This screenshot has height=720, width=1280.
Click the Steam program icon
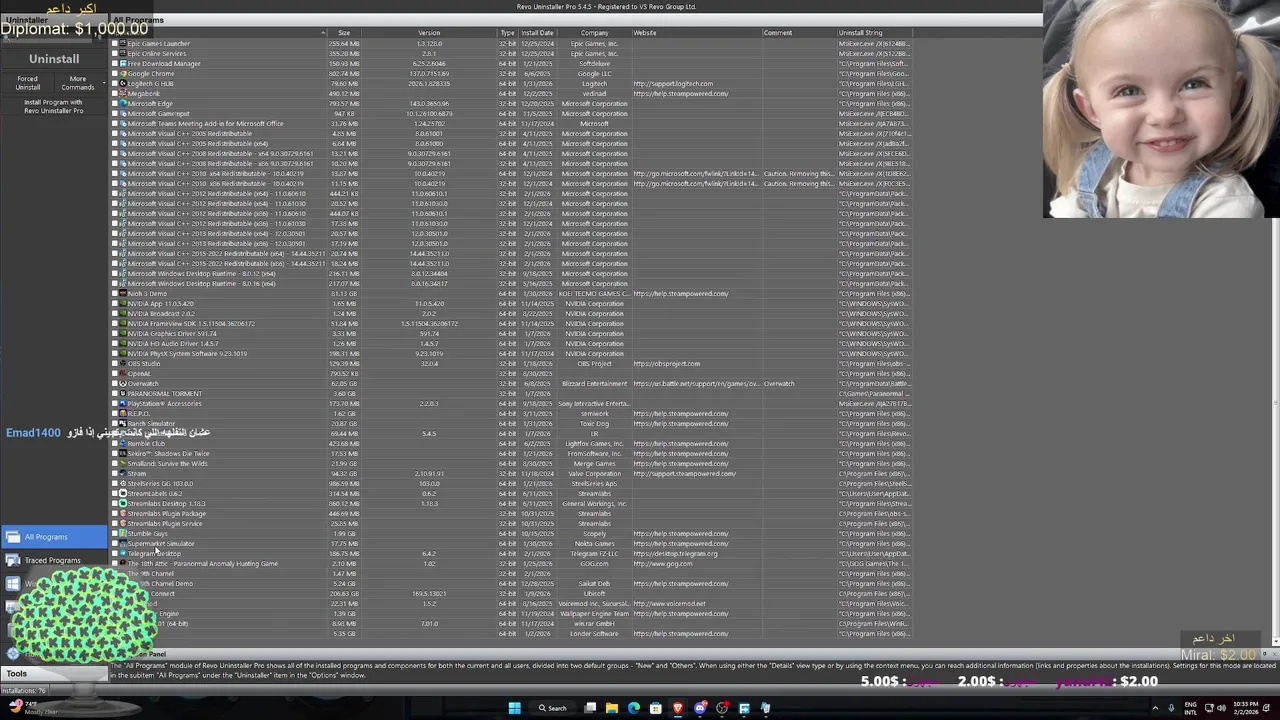[x=123, y=474]
